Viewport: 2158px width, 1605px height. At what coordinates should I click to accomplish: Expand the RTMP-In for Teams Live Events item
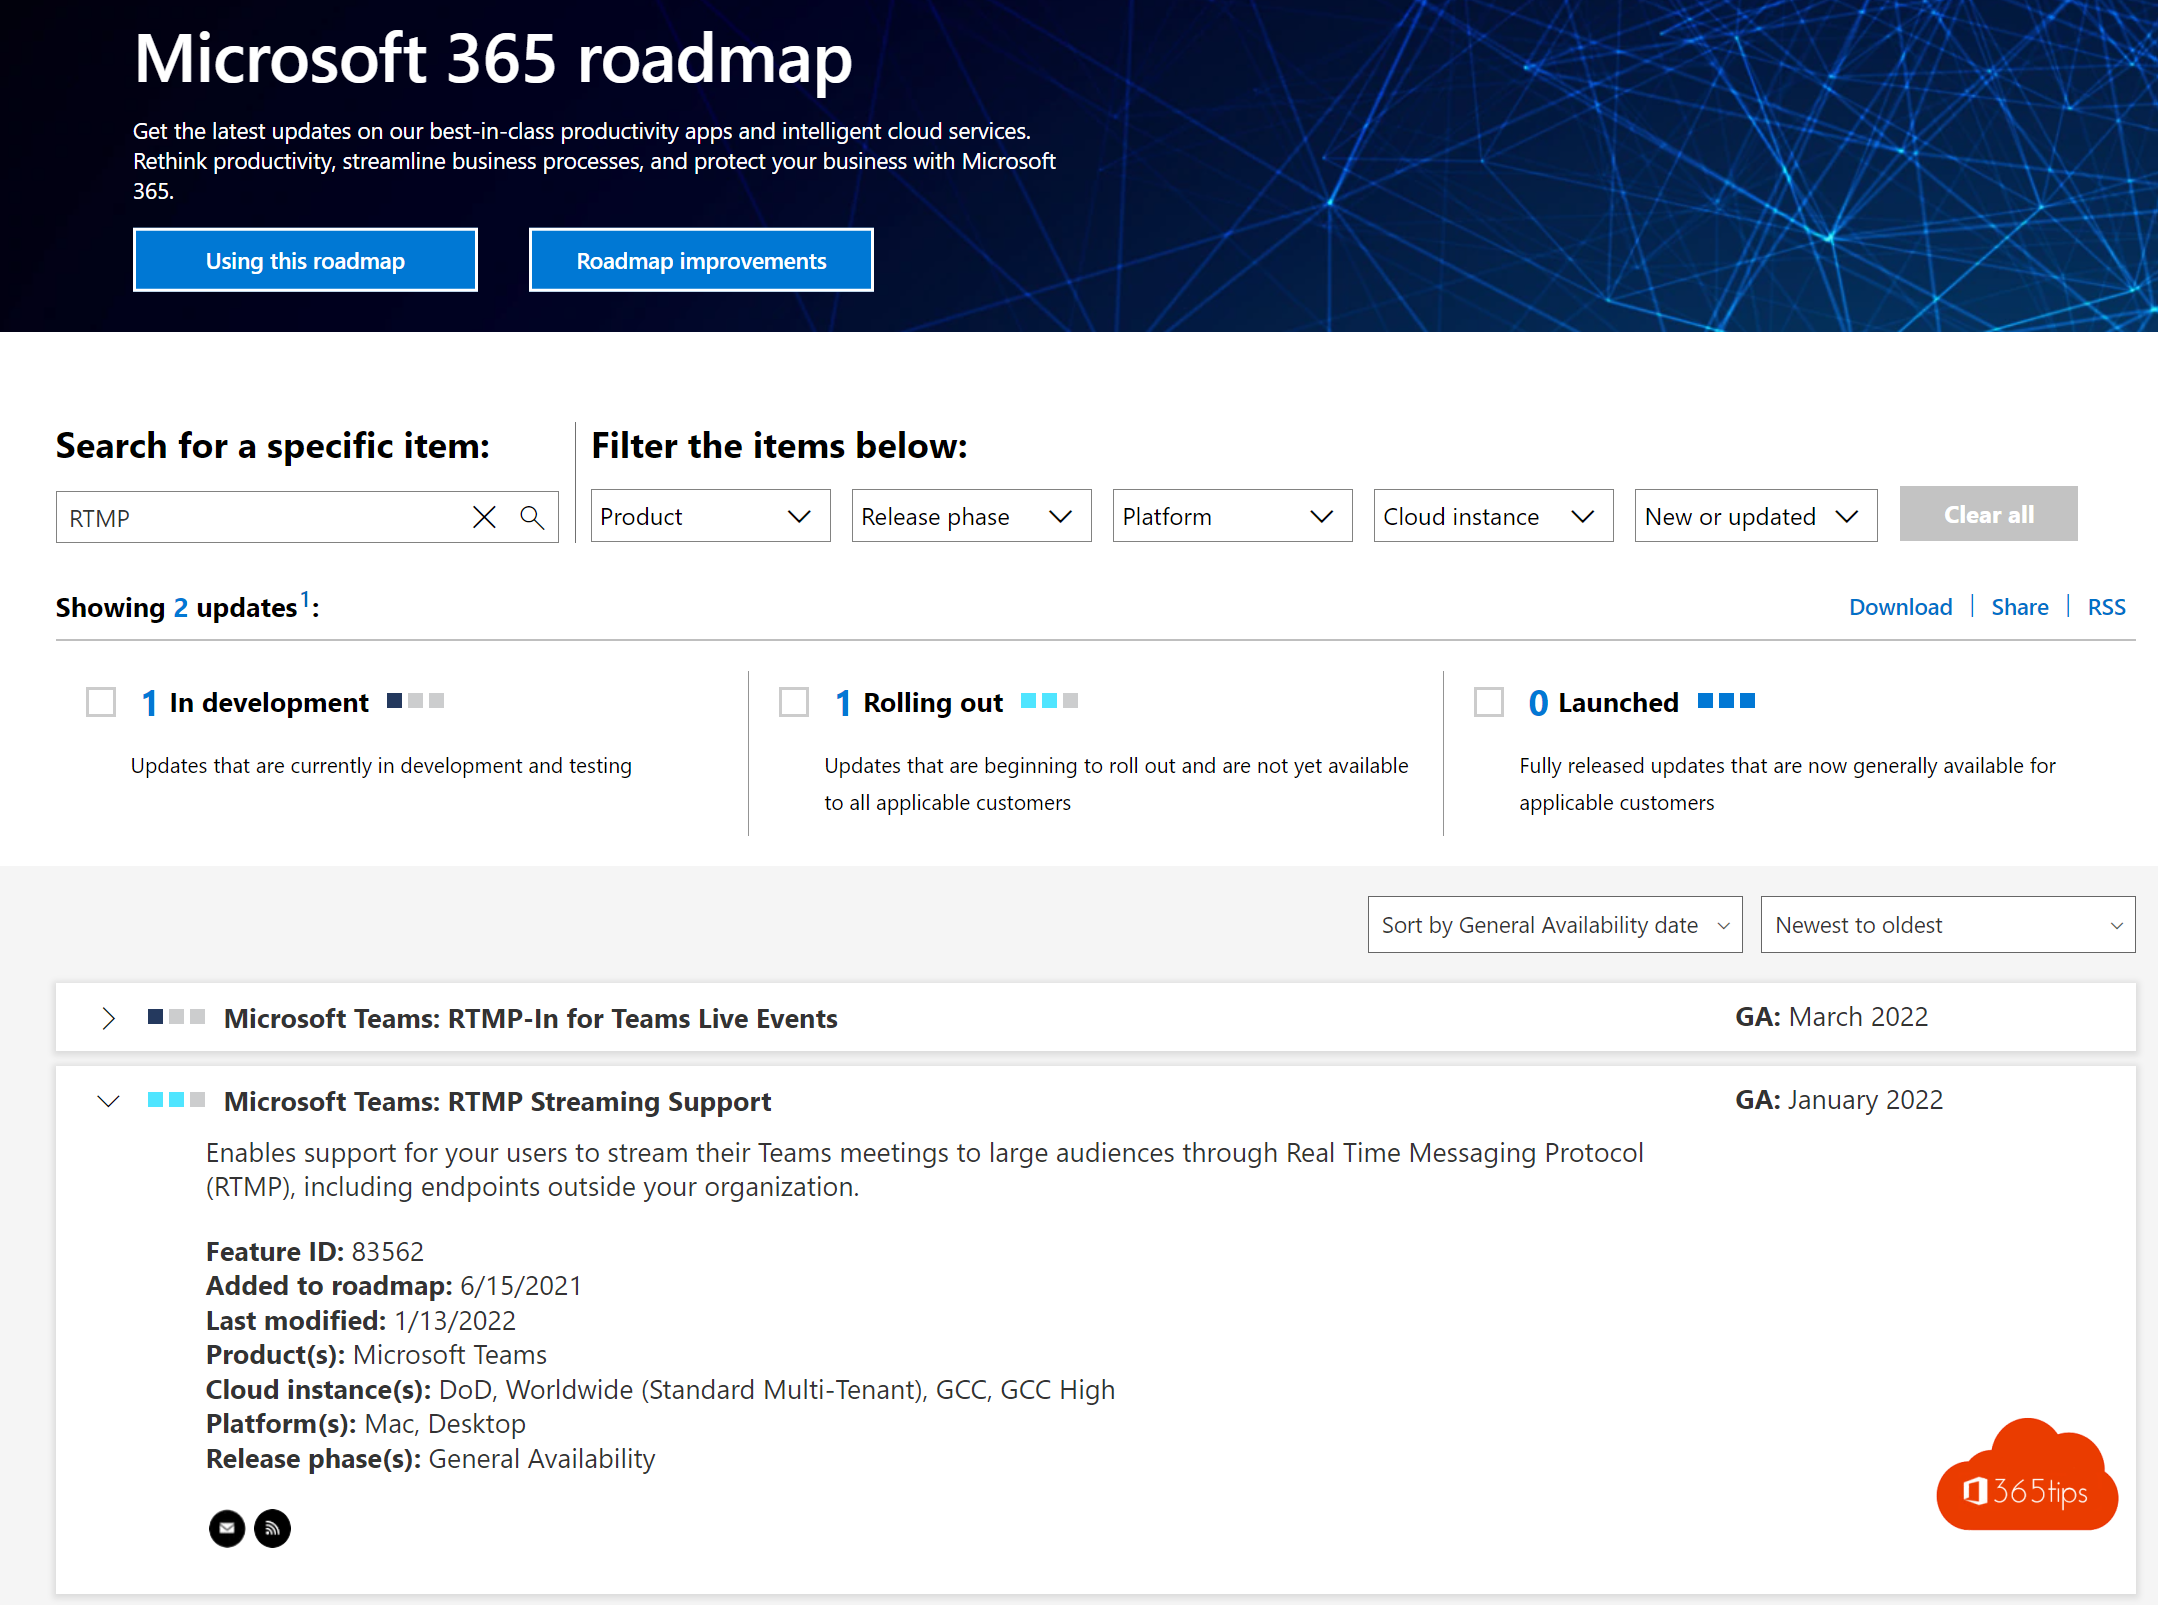click(109, 1018)
